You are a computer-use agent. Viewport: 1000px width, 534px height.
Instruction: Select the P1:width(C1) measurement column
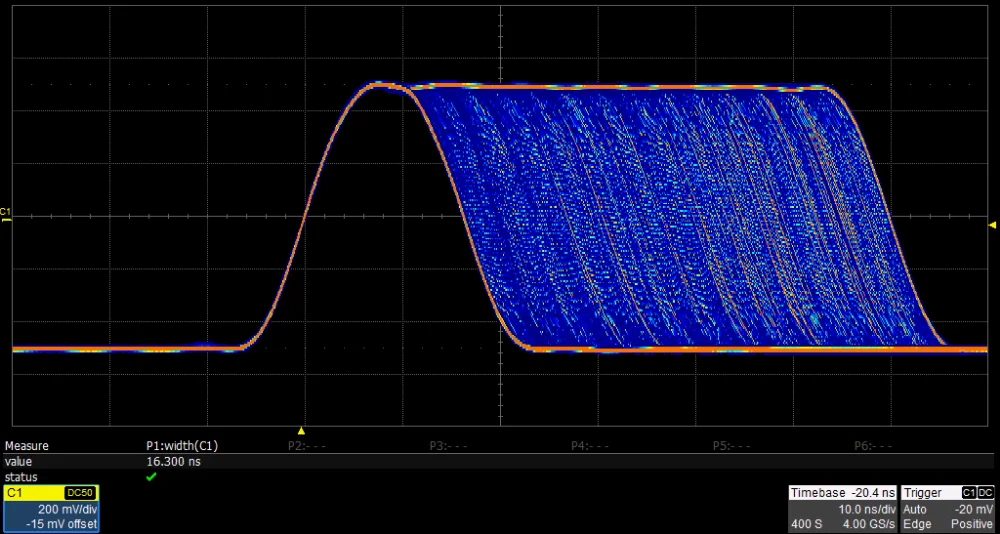tap(182, 446)
